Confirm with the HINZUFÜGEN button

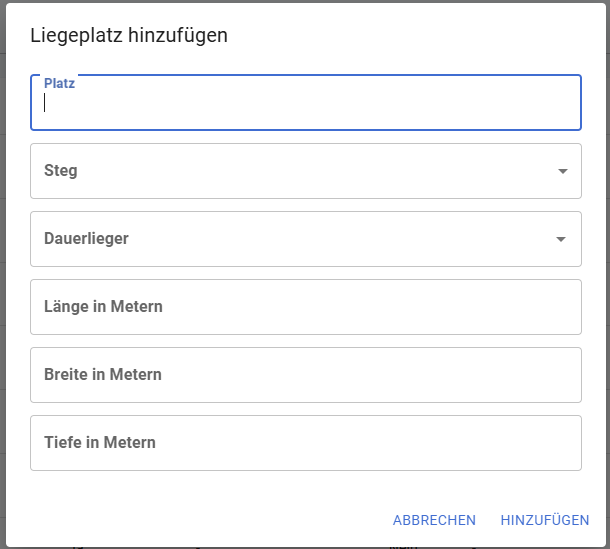point(545,520)
